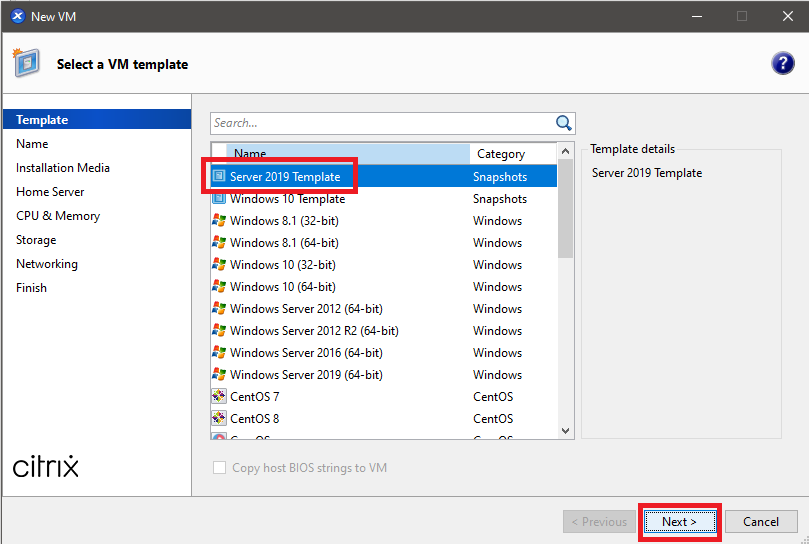Click the search magnifier icon
The width and height of the screenshot is (809, 544).
pyautogui.click(x=564, y=123)
